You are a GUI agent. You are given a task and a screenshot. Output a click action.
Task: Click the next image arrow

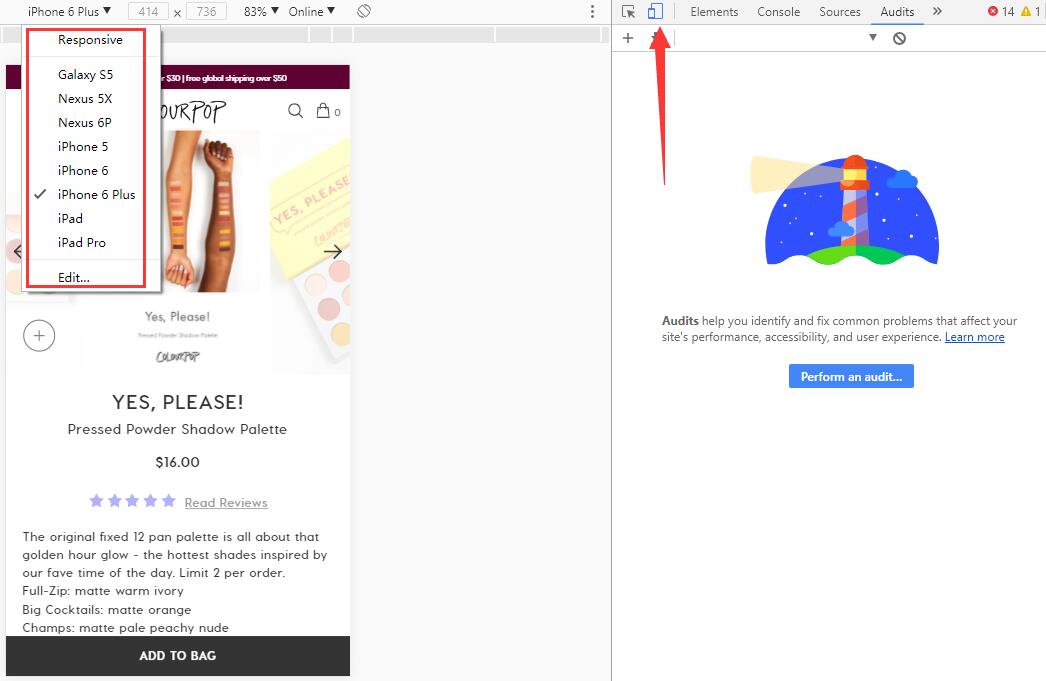point(333,251)
